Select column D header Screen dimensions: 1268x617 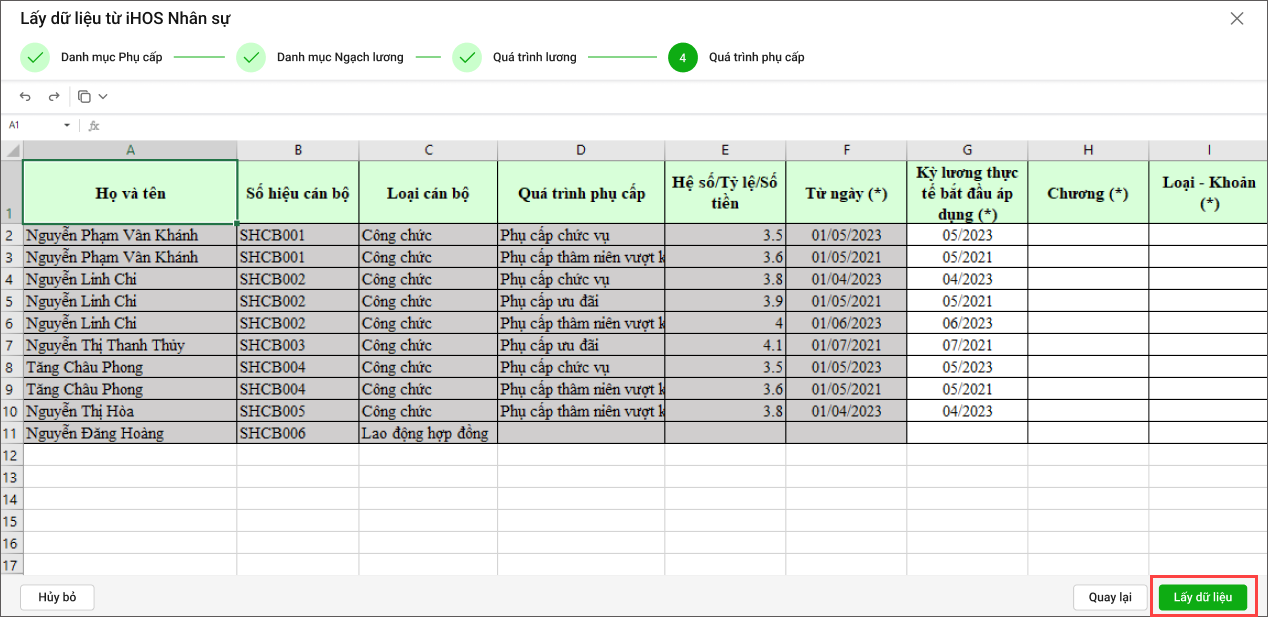[x=581, y=150]
